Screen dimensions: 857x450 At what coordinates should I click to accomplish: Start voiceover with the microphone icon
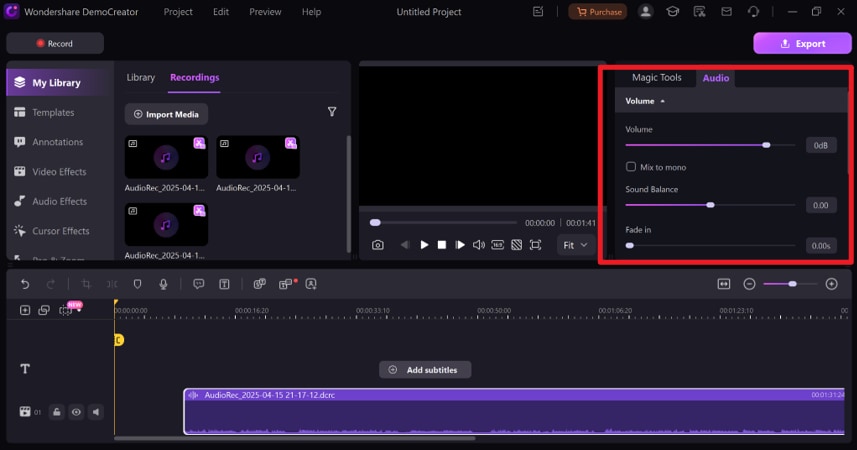click(x=163, y=284)
